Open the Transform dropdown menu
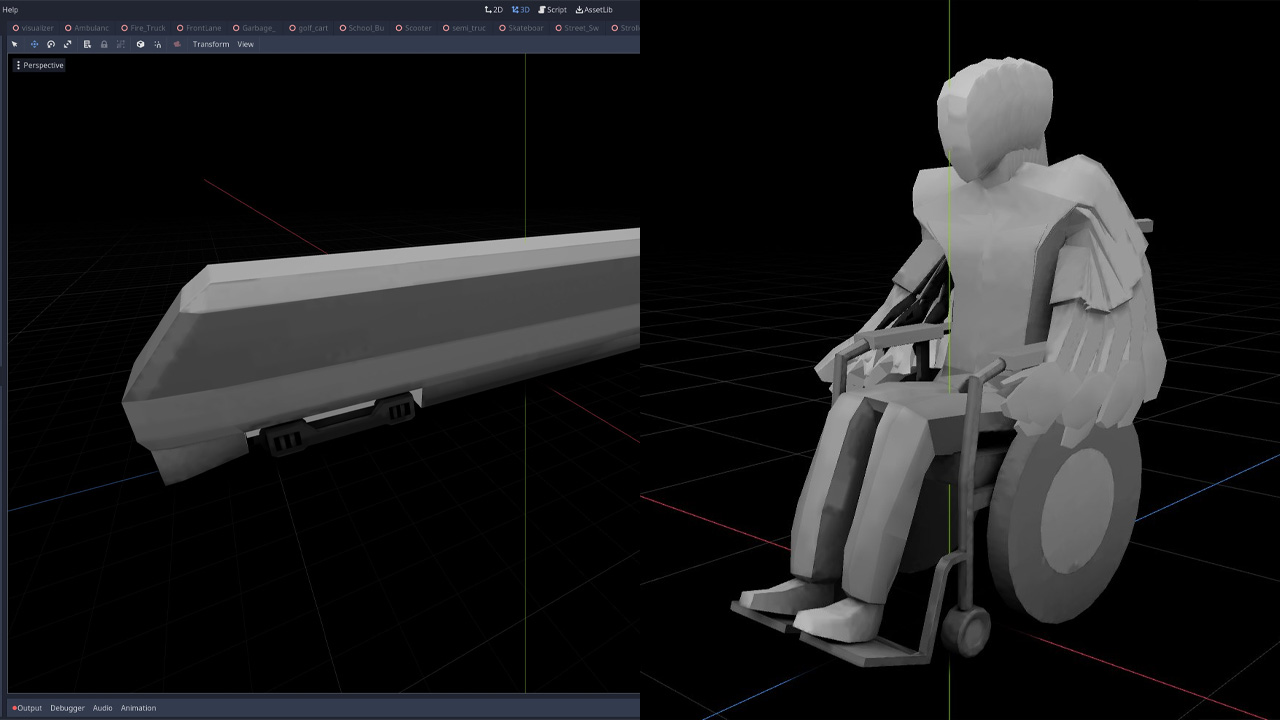1280x720 pixels. point(210,44)
